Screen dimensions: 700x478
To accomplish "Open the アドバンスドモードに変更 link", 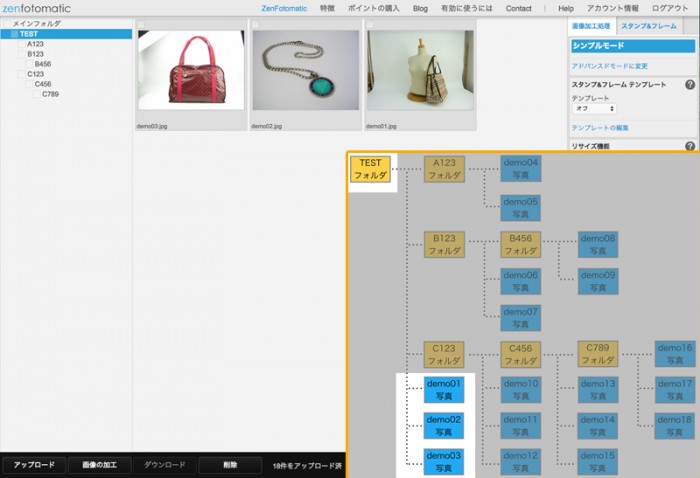I will pyautogui.click(x=609, y=66).
